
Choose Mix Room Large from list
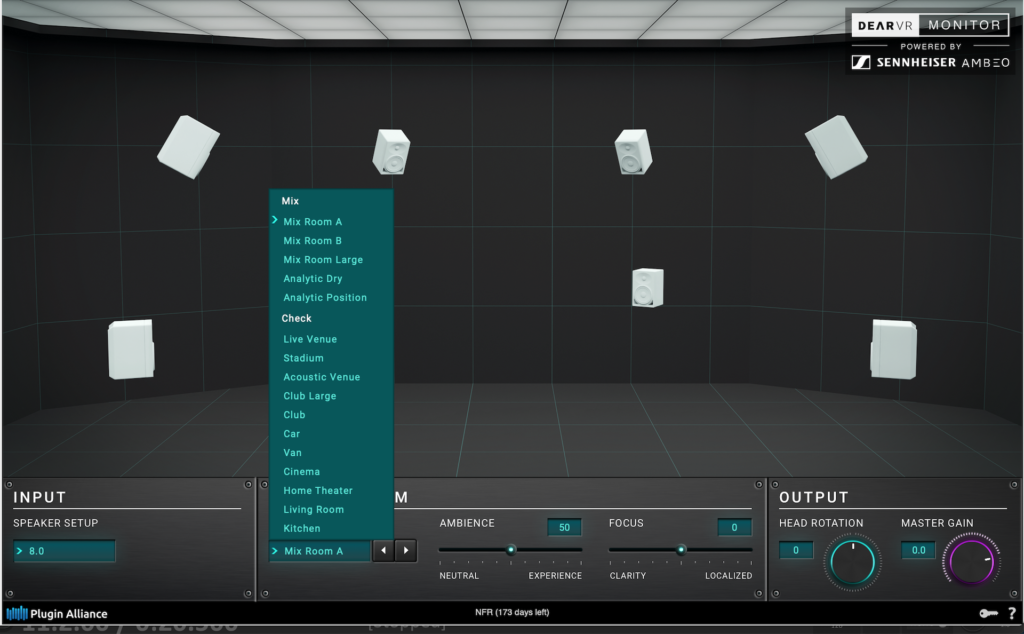(323, 260)
